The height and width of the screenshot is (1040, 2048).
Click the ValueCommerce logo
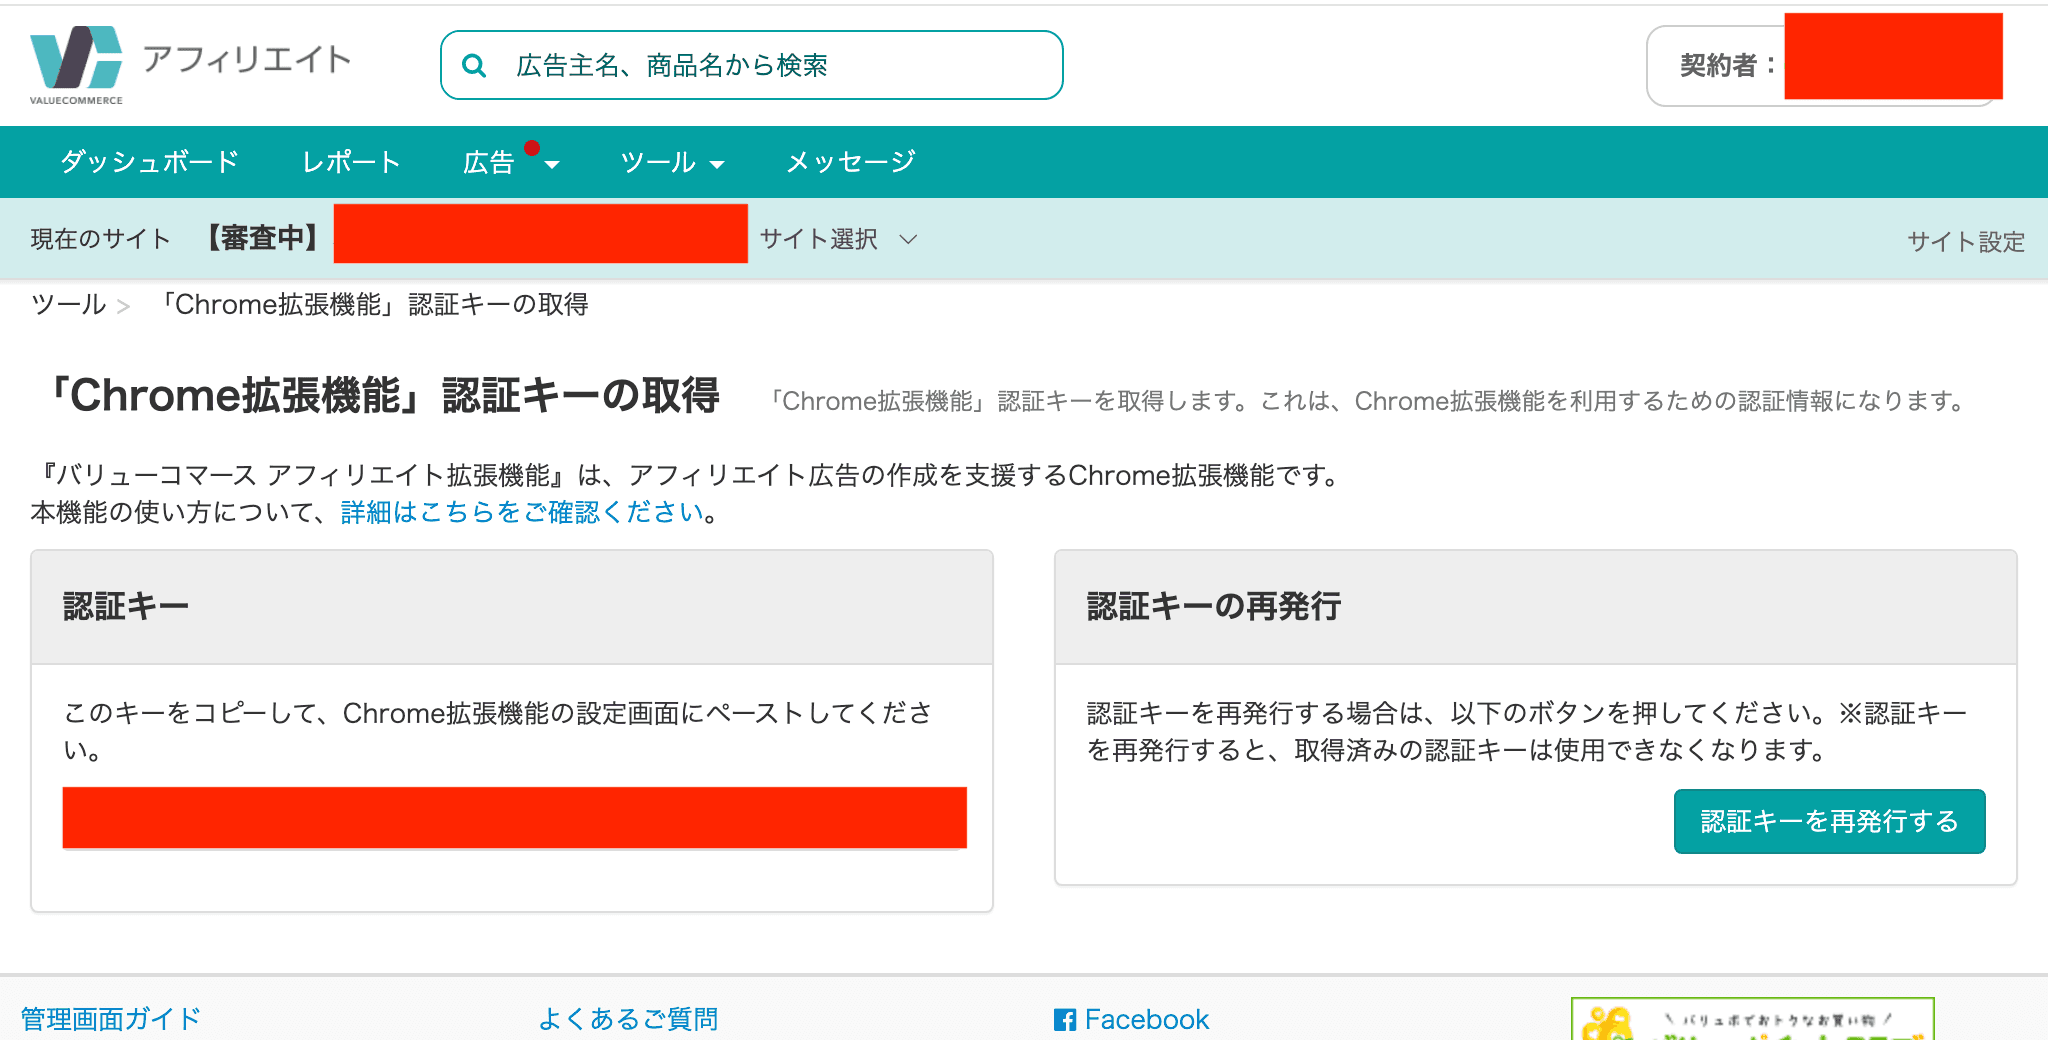pos(76,64)
